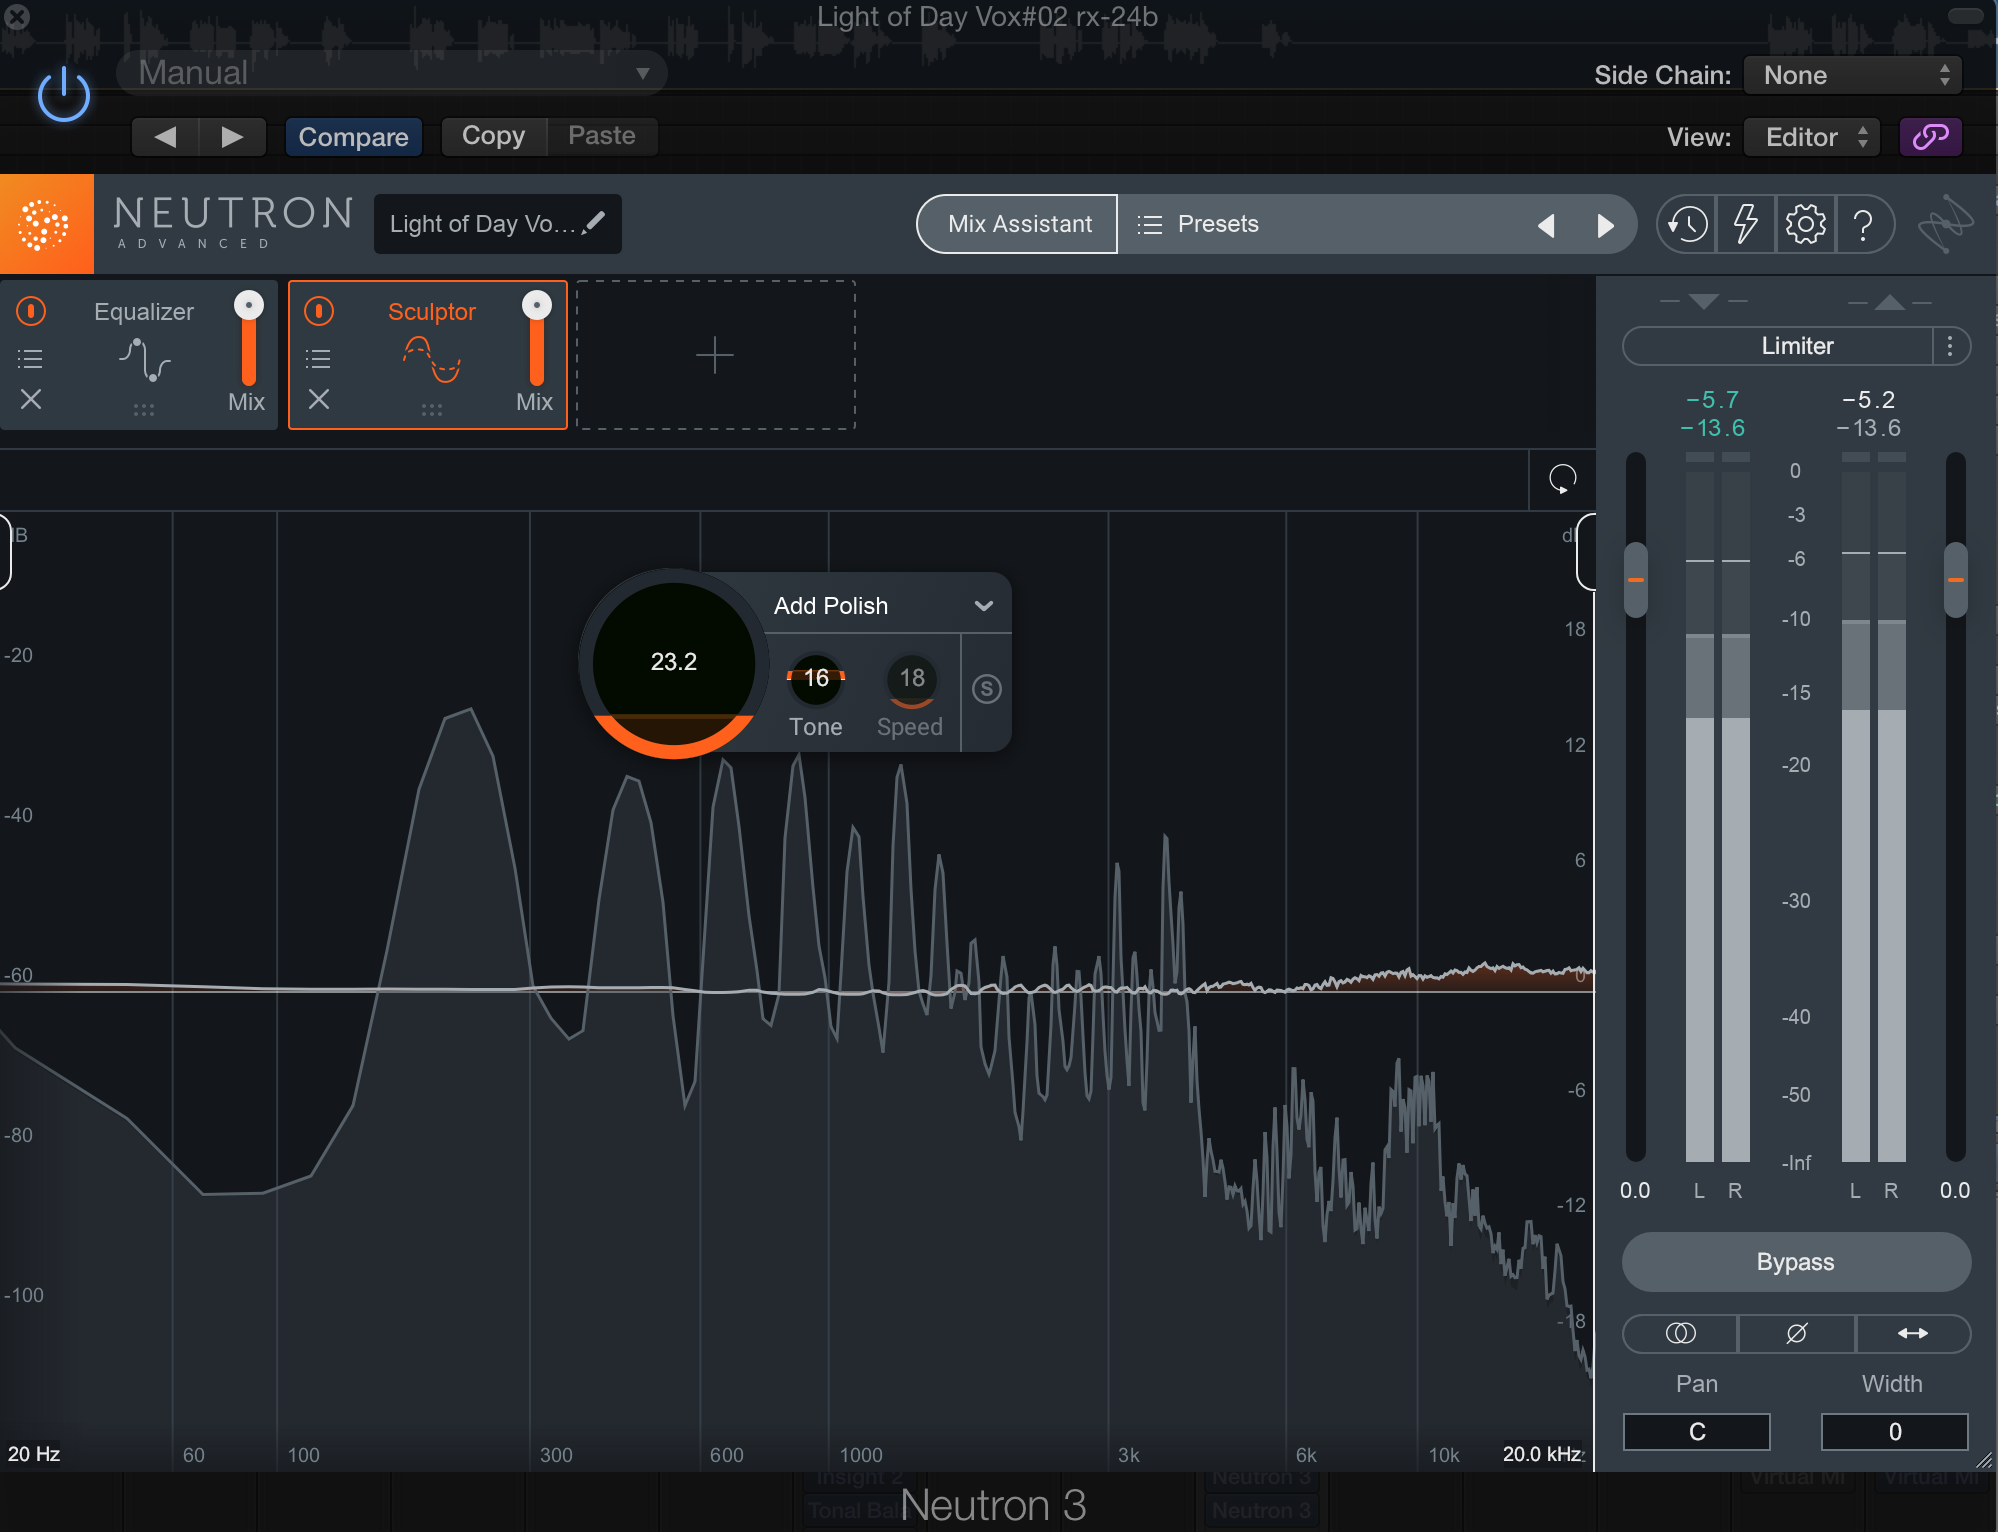Viewport: 1998px width, 1532px height.
Task: Expand the Add Polish target dropdown
Action: click(x=984, y=605)
